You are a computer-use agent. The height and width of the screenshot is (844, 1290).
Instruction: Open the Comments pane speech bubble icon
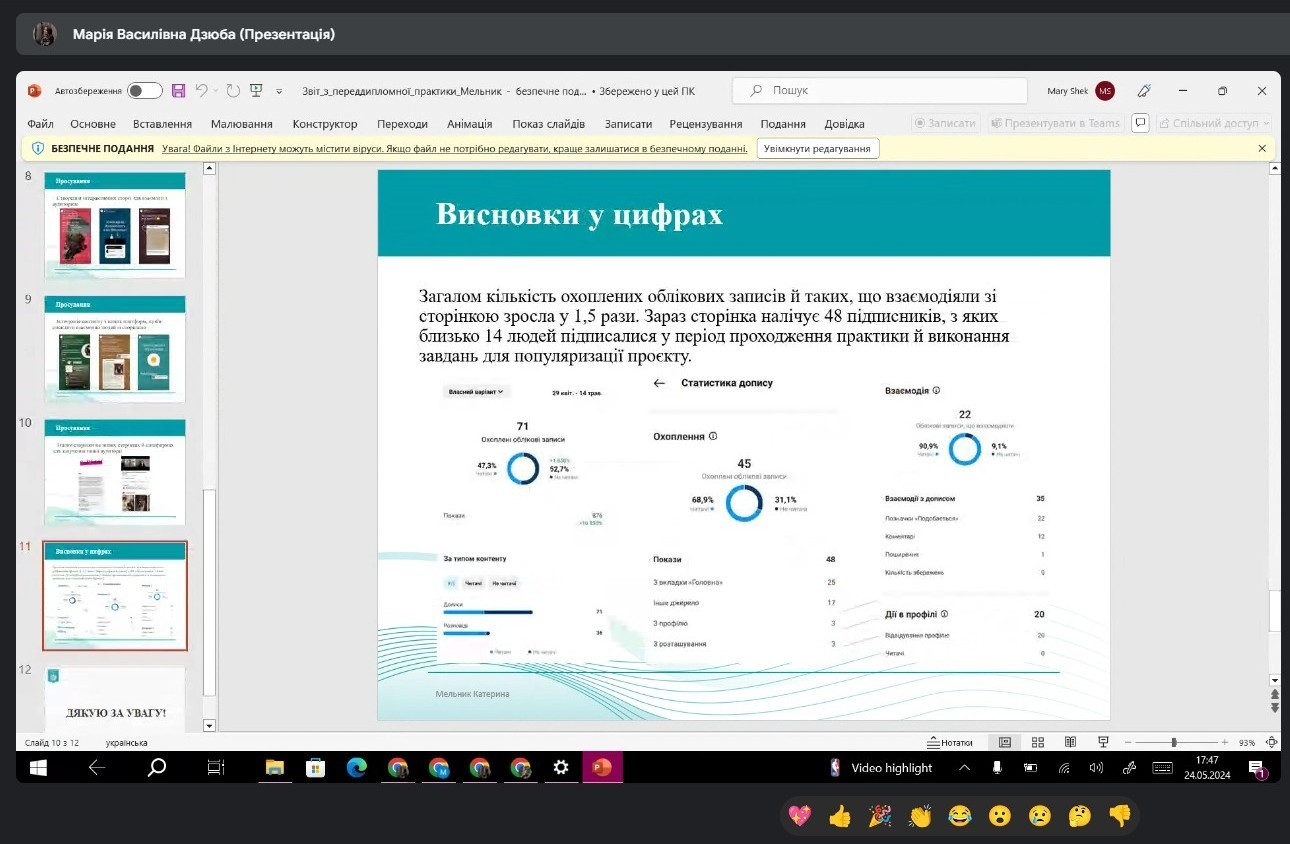point(1140,123)
